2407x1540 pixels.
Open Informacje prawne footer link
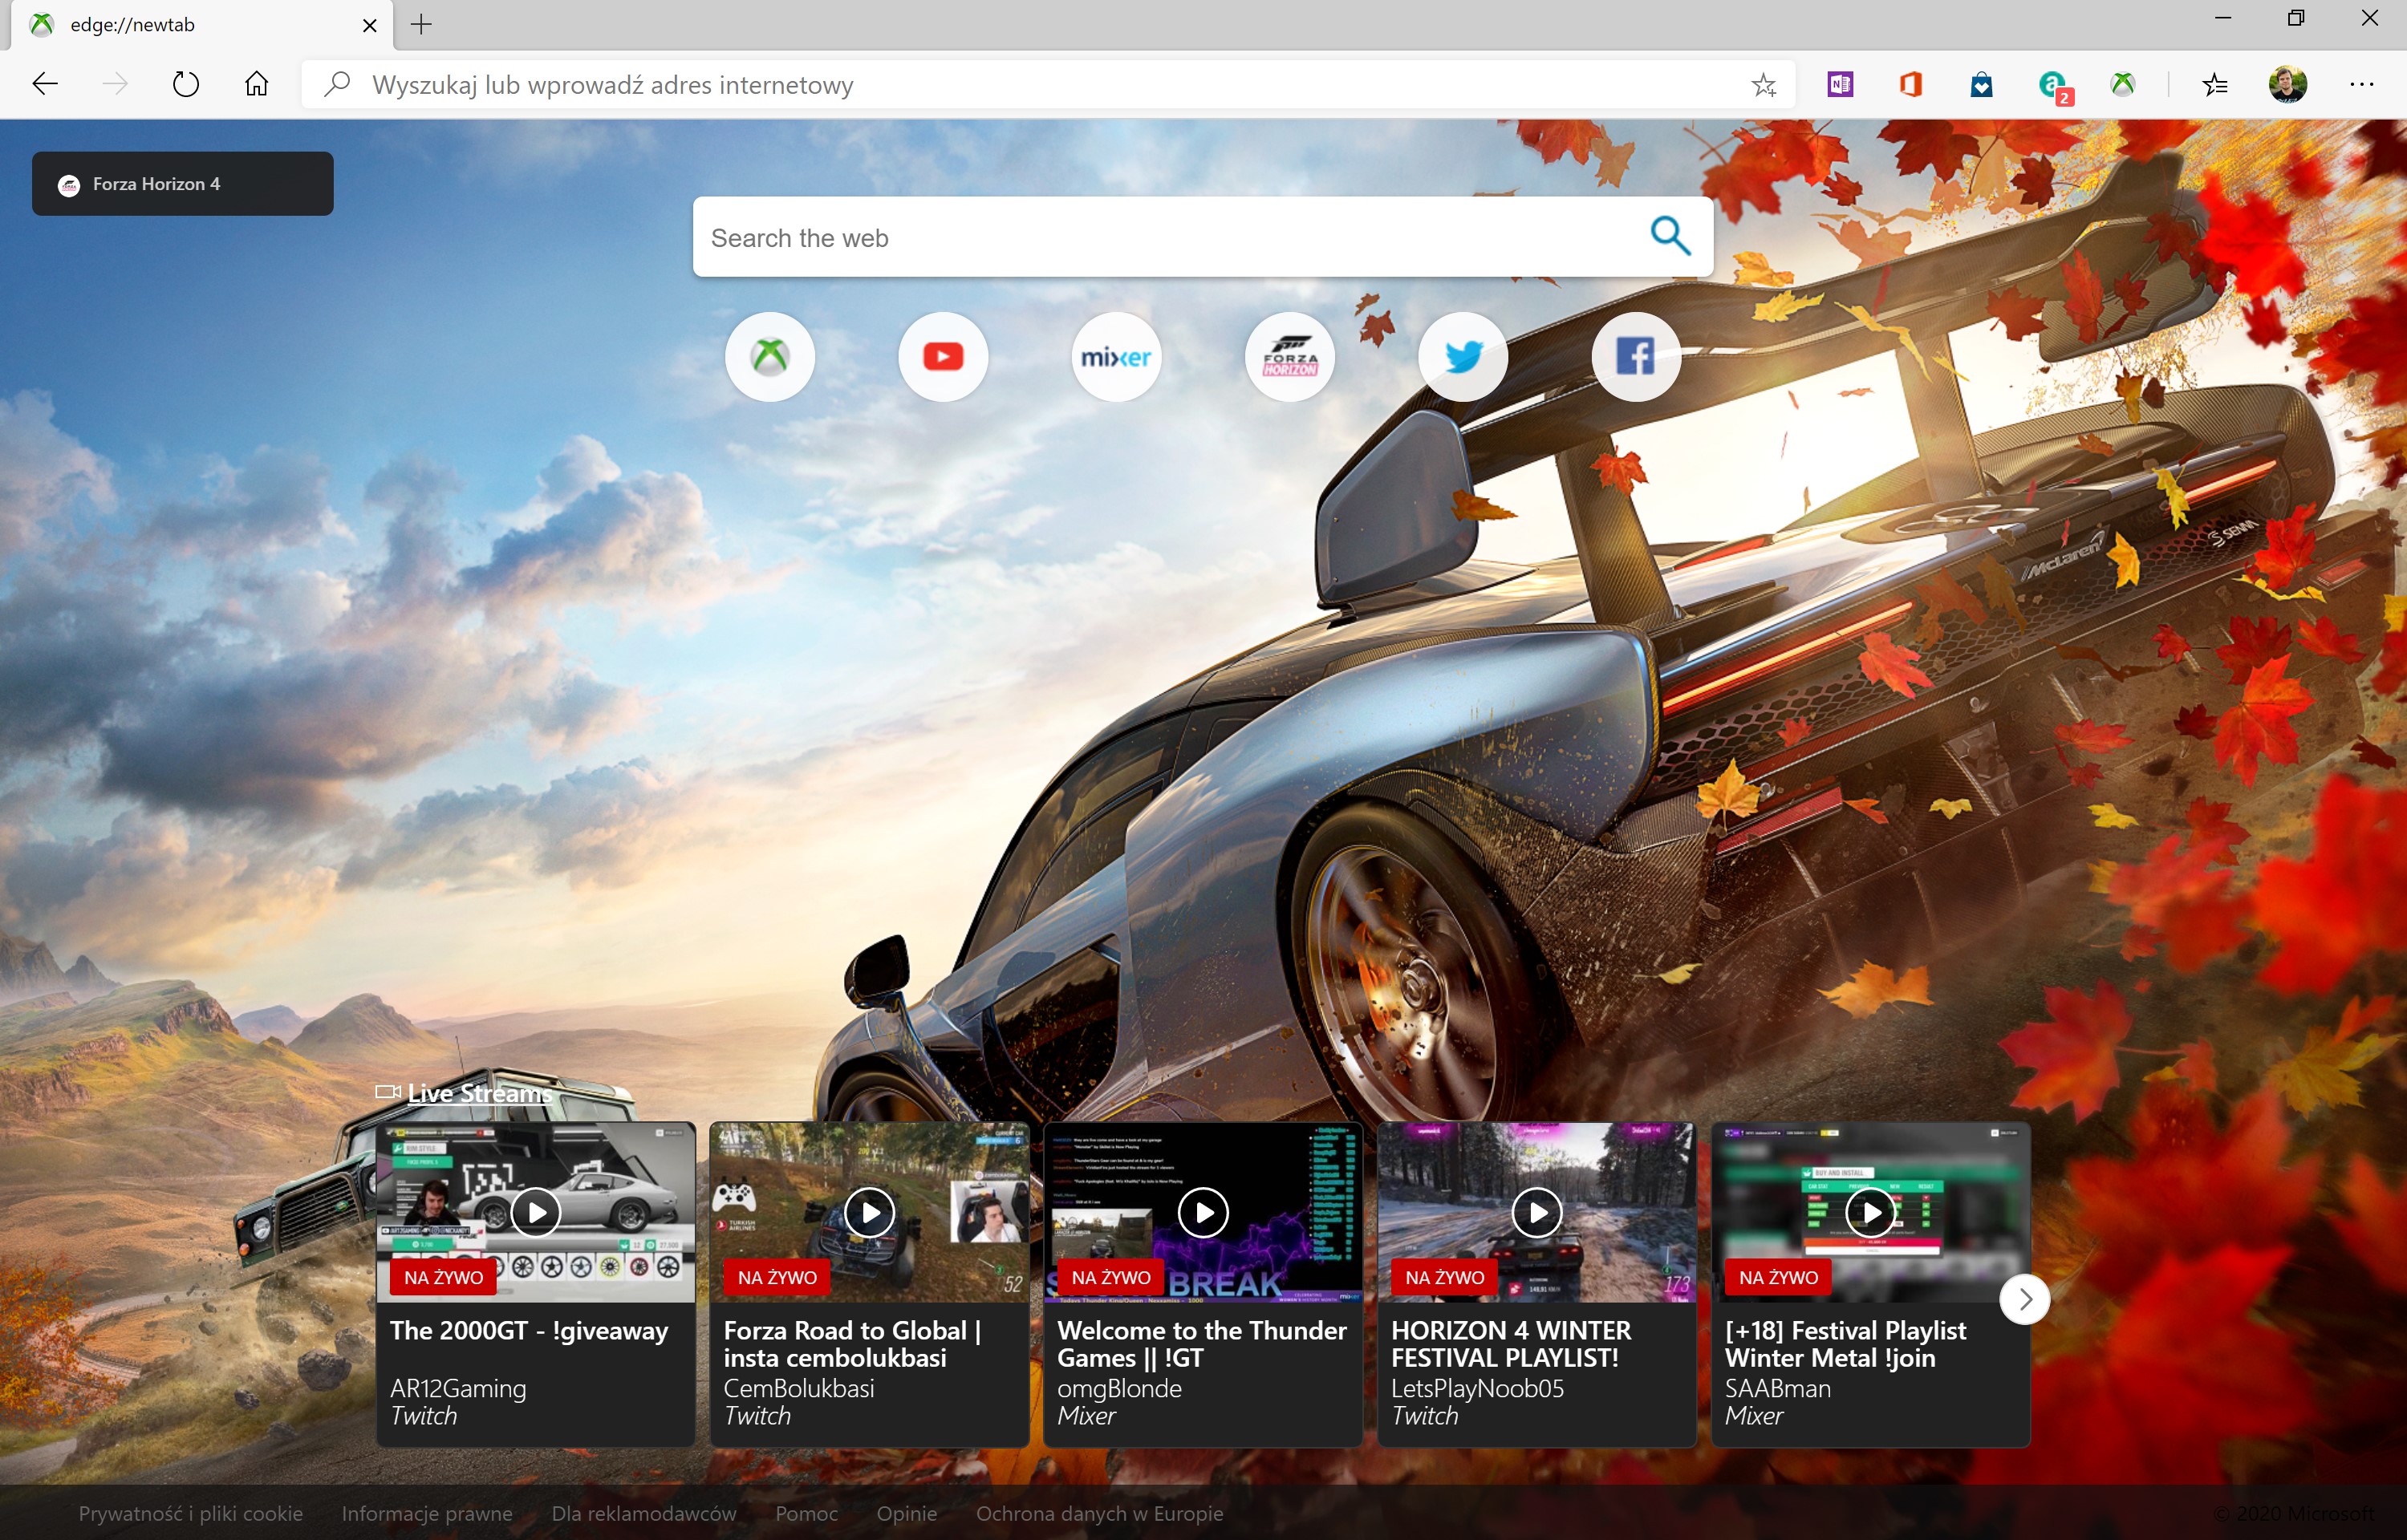pos(427,1513)
